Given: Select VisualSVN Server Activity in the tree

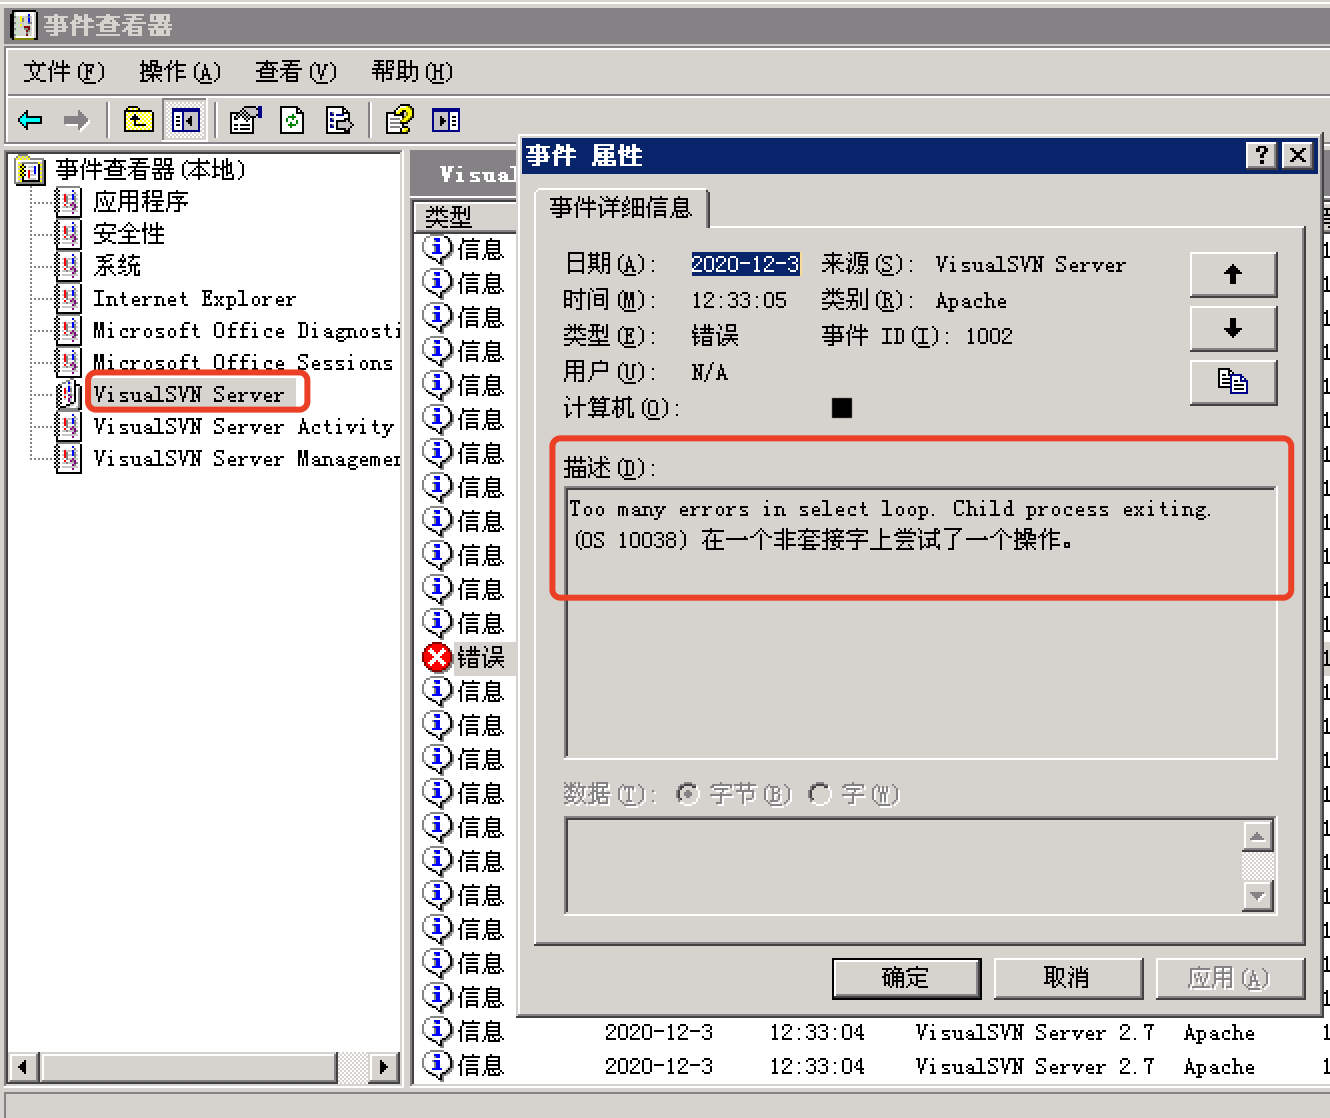Looking at the screenshot, I should pyautogui.click(x=244, y=427).
